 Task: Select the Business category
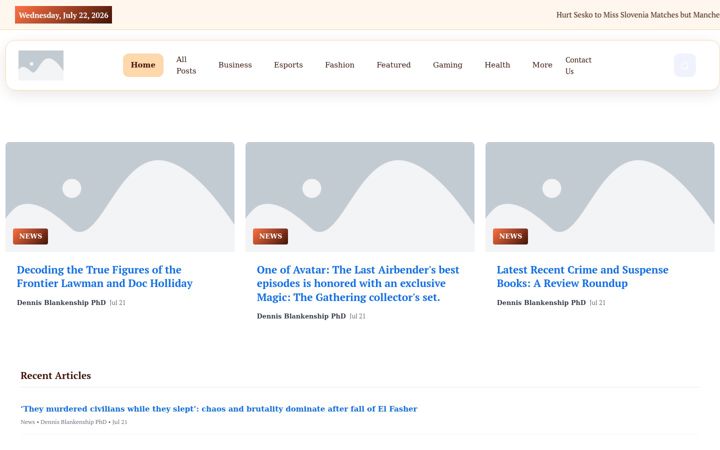coord(235,65)
